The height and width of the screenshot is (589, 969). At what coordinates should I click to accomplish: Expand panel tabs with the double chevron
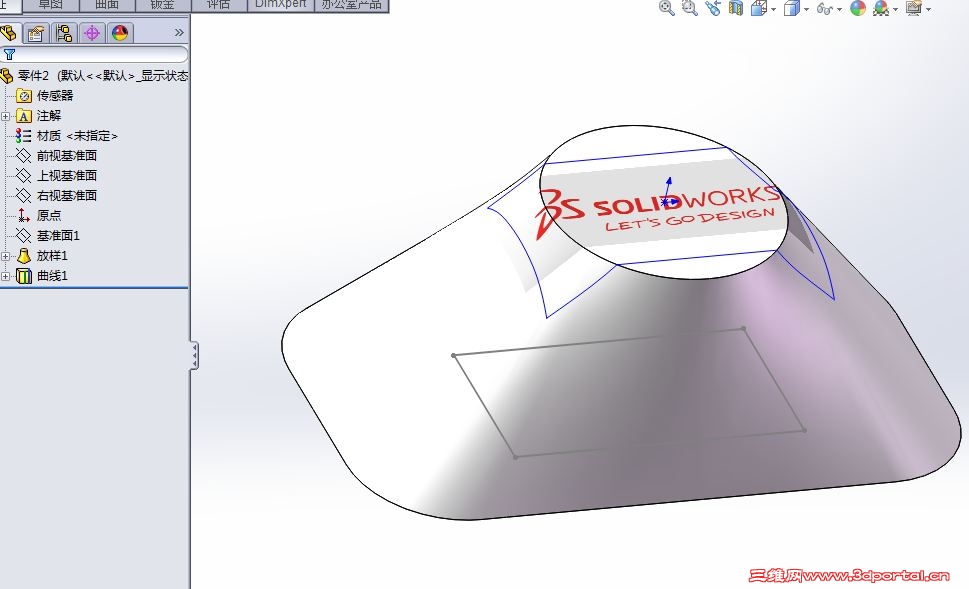pos(179,33)
